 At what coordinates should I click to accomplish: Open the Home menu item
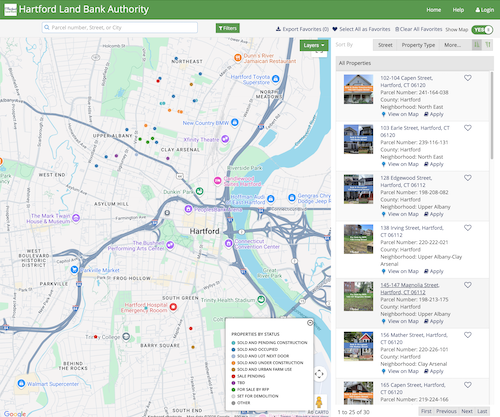tap(433, 10)
